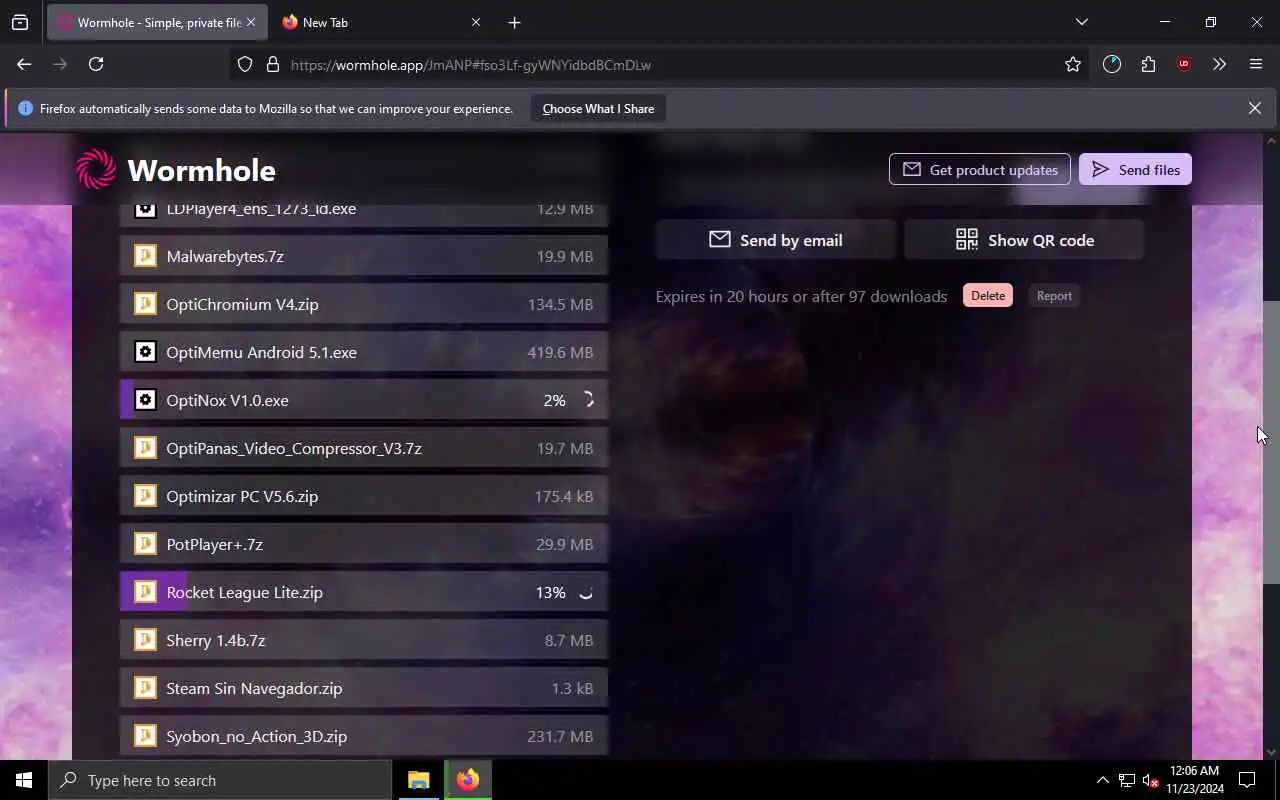Viewport: 1280px width, 800px height.
Task: Close the Wormhole tab
Action: pyautogui.click(x=251, y=22)
